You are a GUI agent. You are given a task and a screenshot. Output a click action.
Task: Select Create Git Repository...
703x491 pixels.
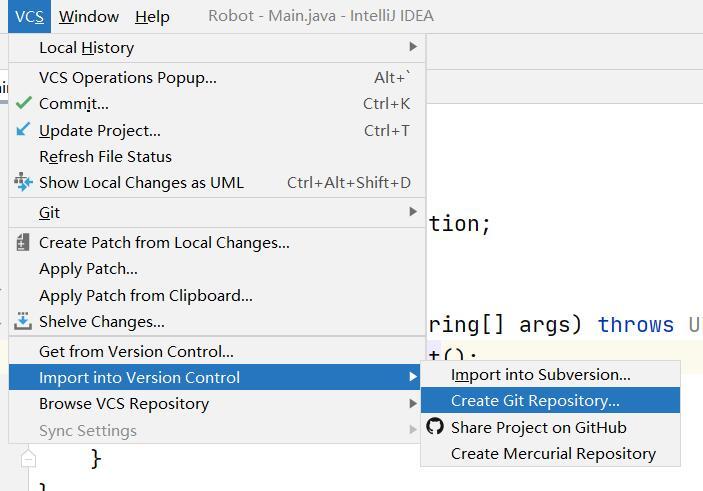tap(551, 400)
